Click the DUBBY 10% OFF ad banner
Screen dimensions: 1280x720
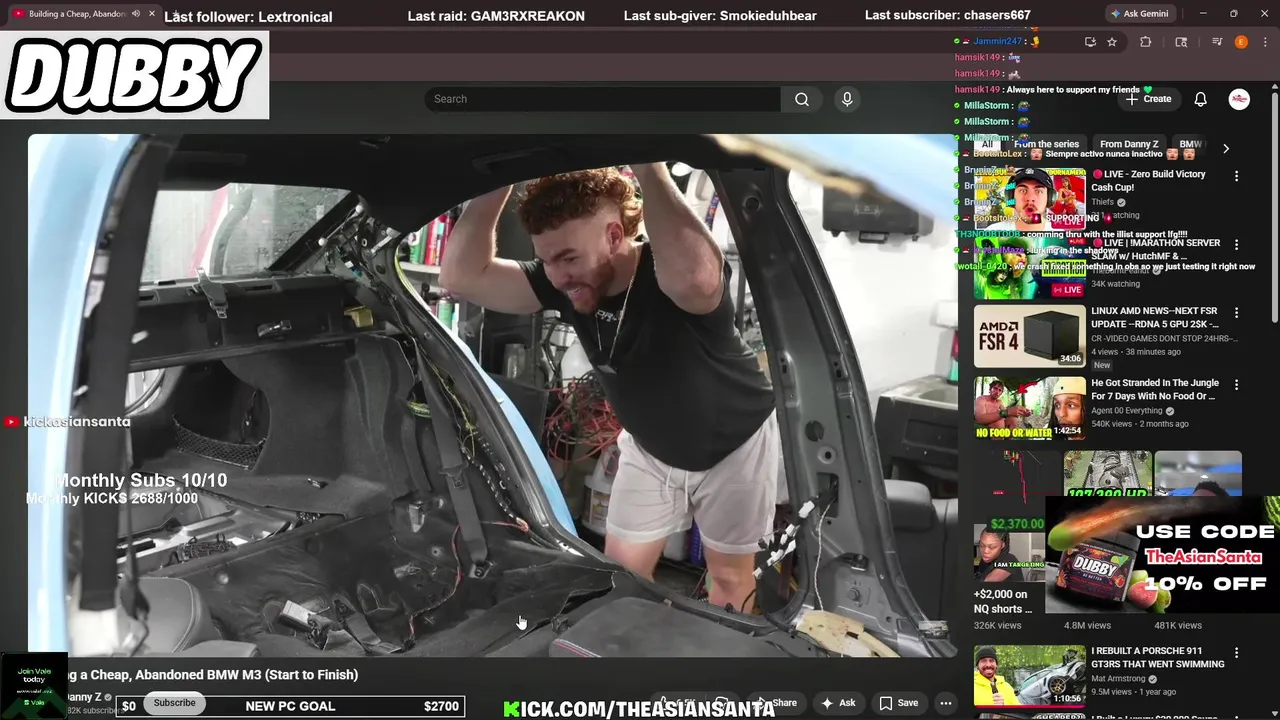pyautogui.click(x=1162, y=555)
